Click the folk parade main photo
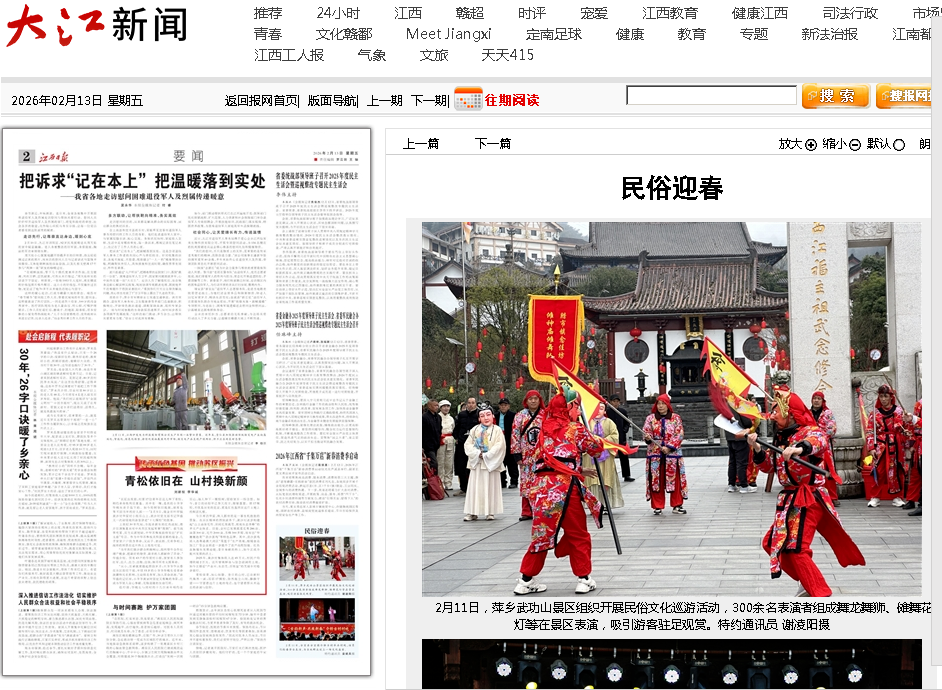This screenshot has height=690, width=942. pos(671,408)
